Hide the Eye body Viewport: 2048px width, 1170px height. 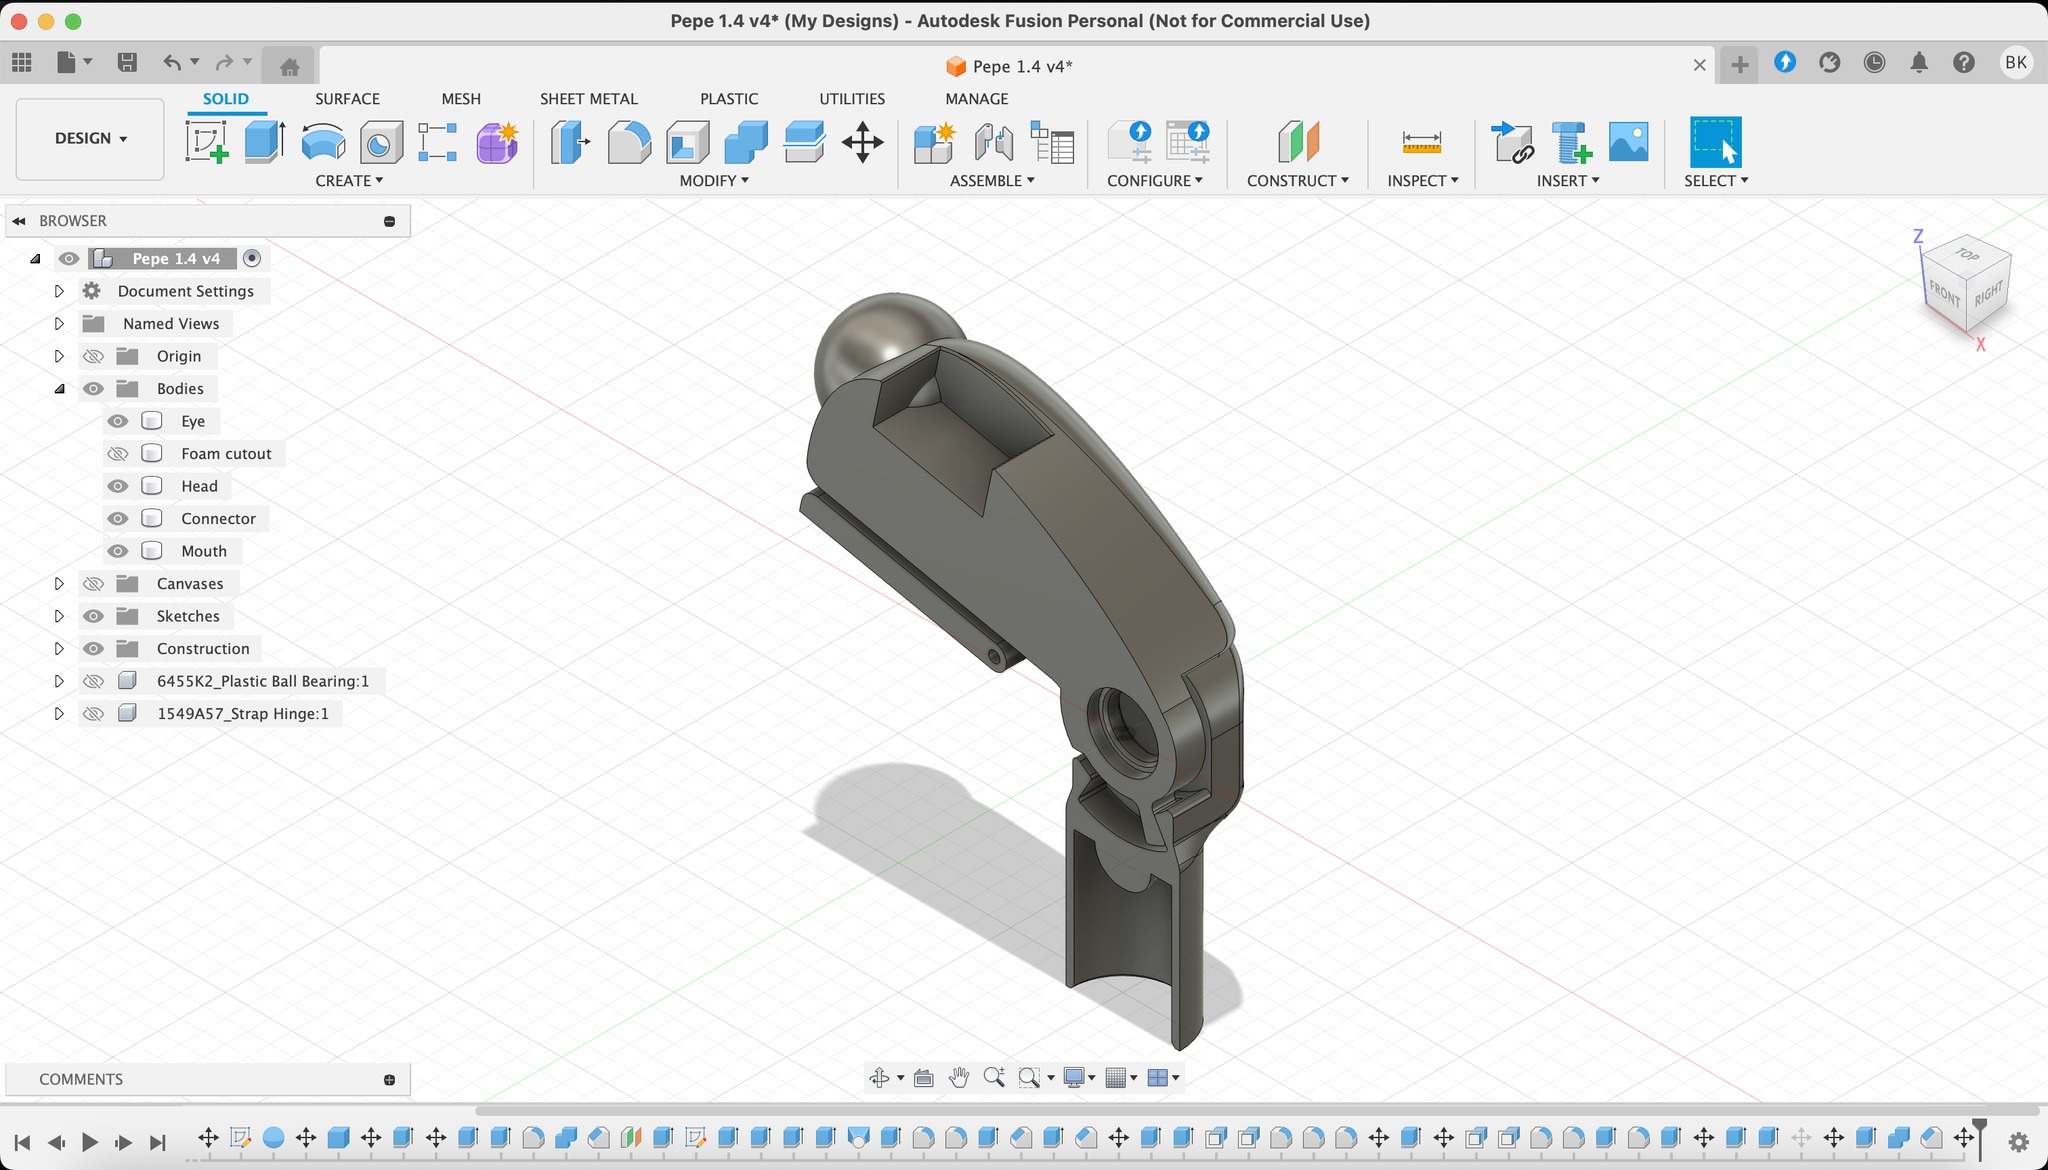[x=118, y=421]
